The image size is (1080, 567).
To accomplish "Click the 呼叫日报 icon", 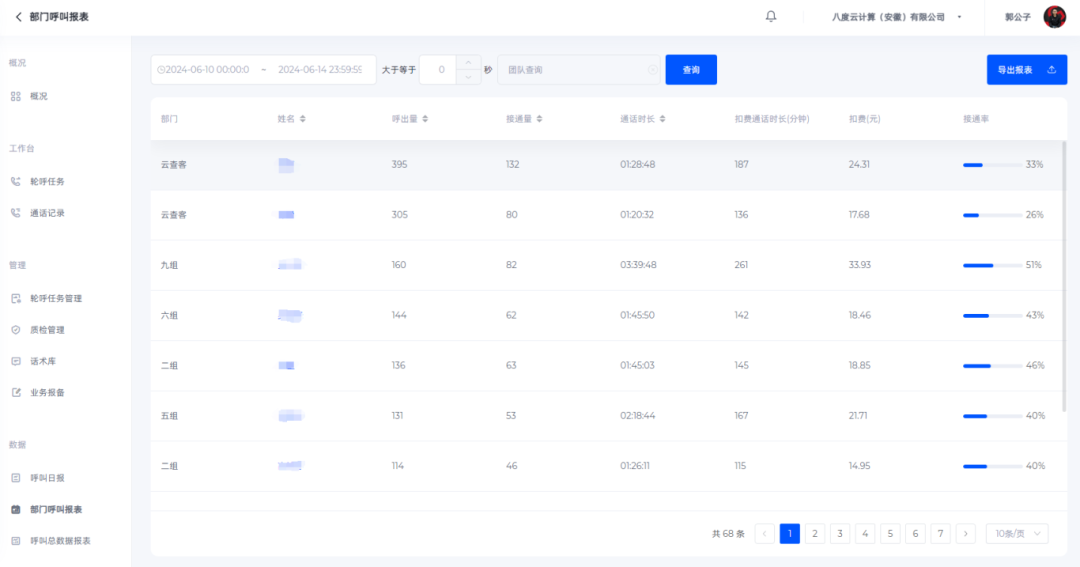I will (16, 478).
